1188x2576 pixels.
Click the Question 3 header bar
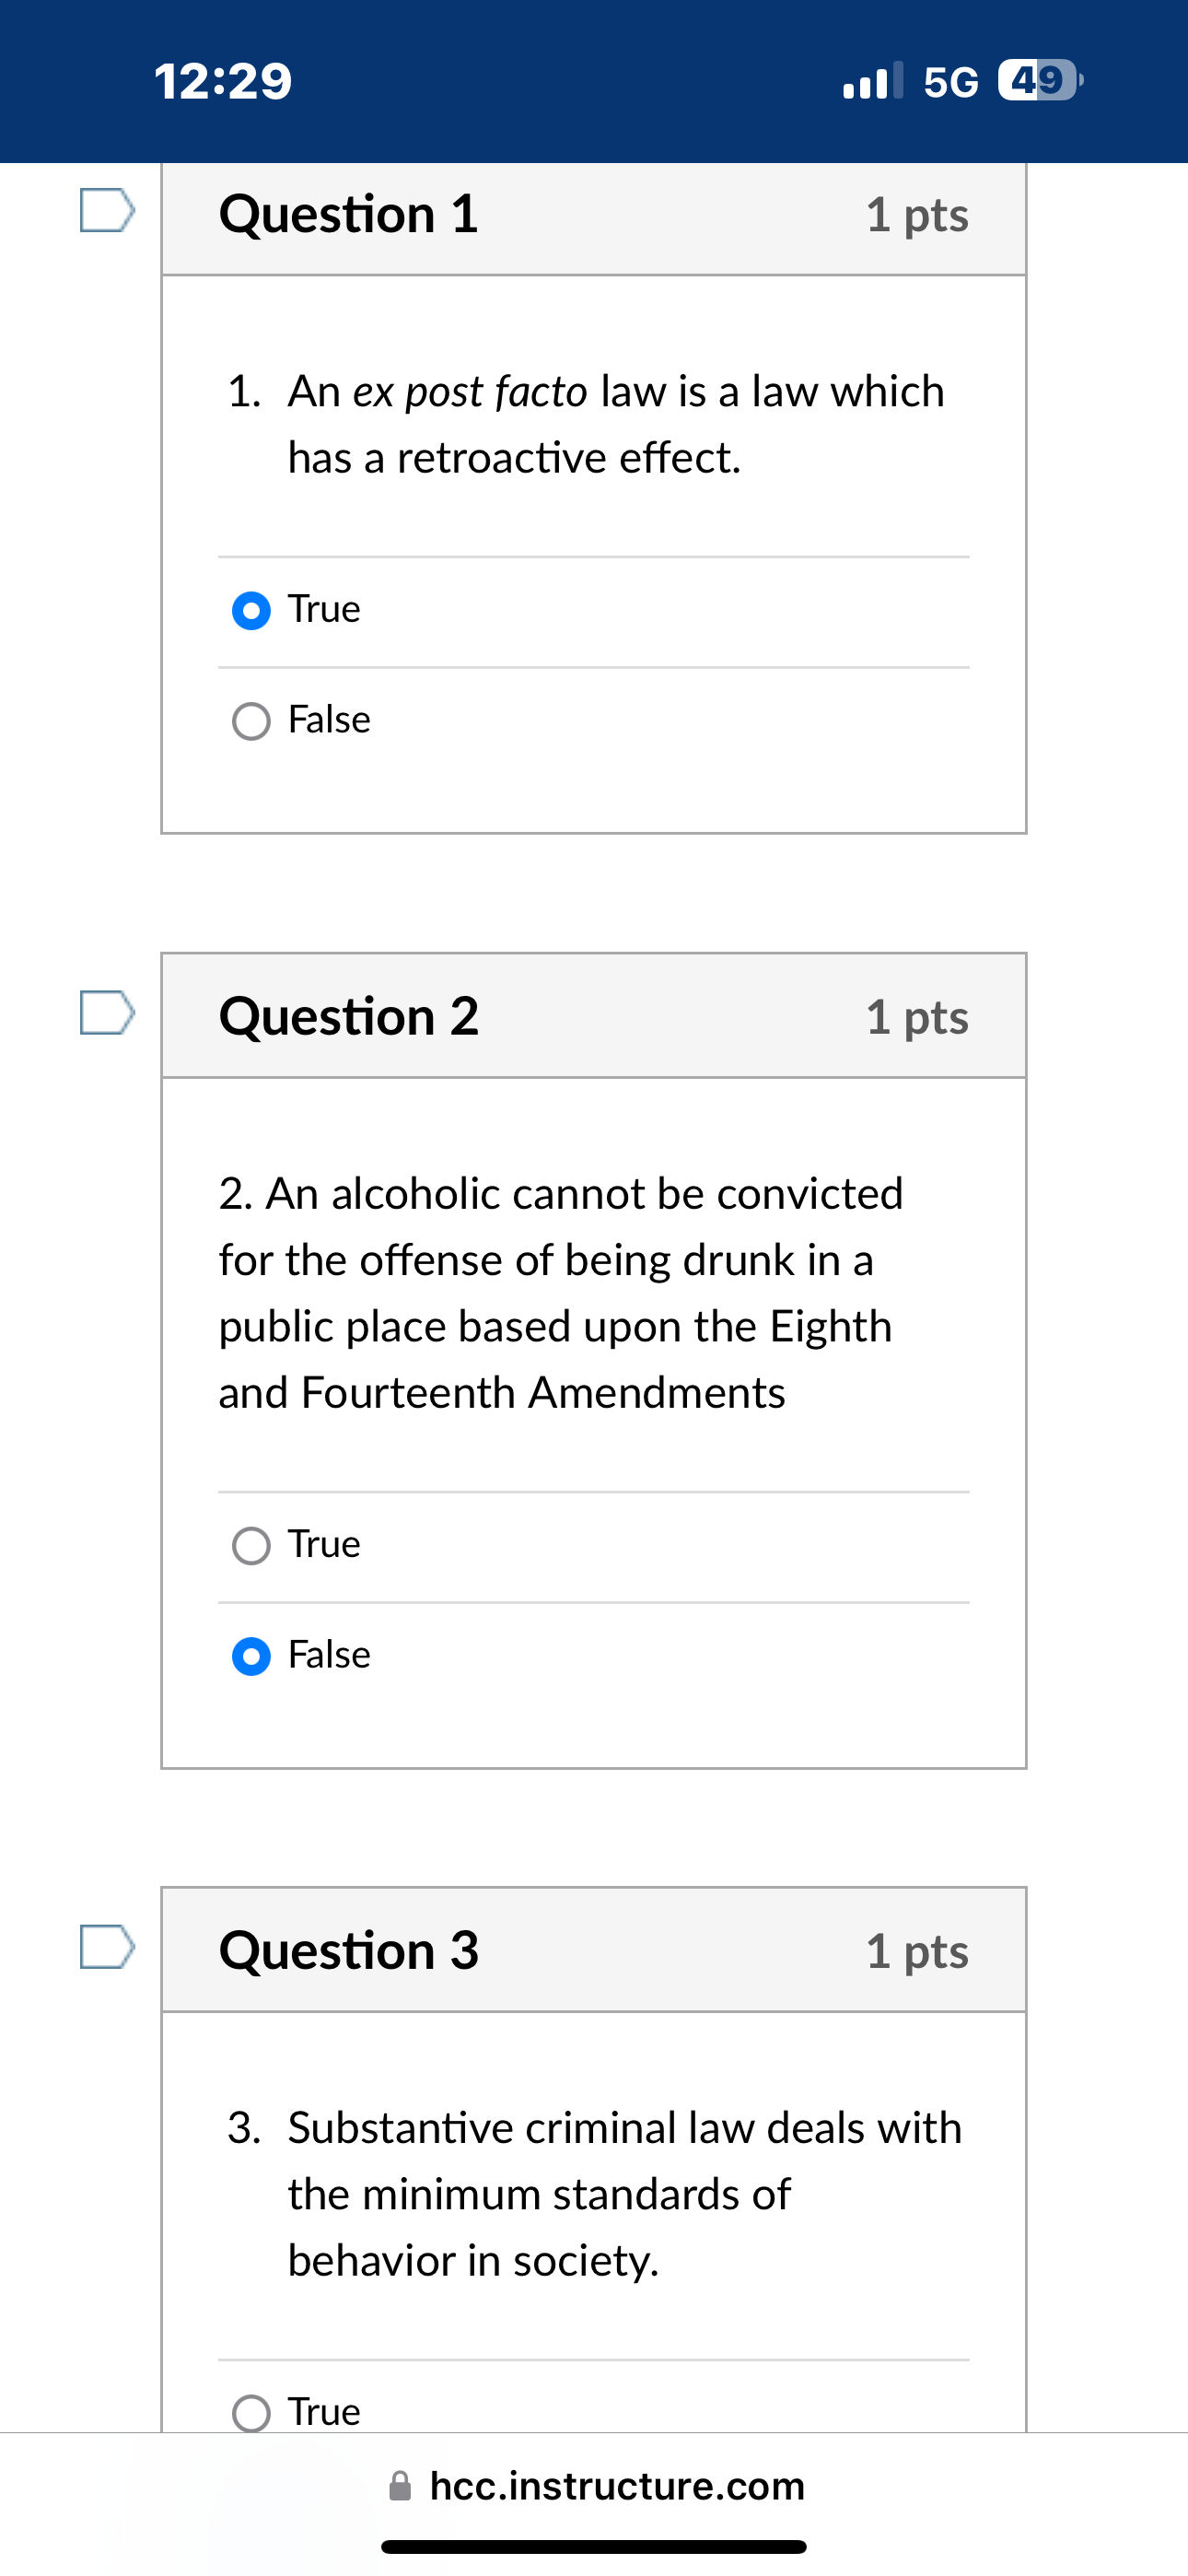[x=594, y=1949]
